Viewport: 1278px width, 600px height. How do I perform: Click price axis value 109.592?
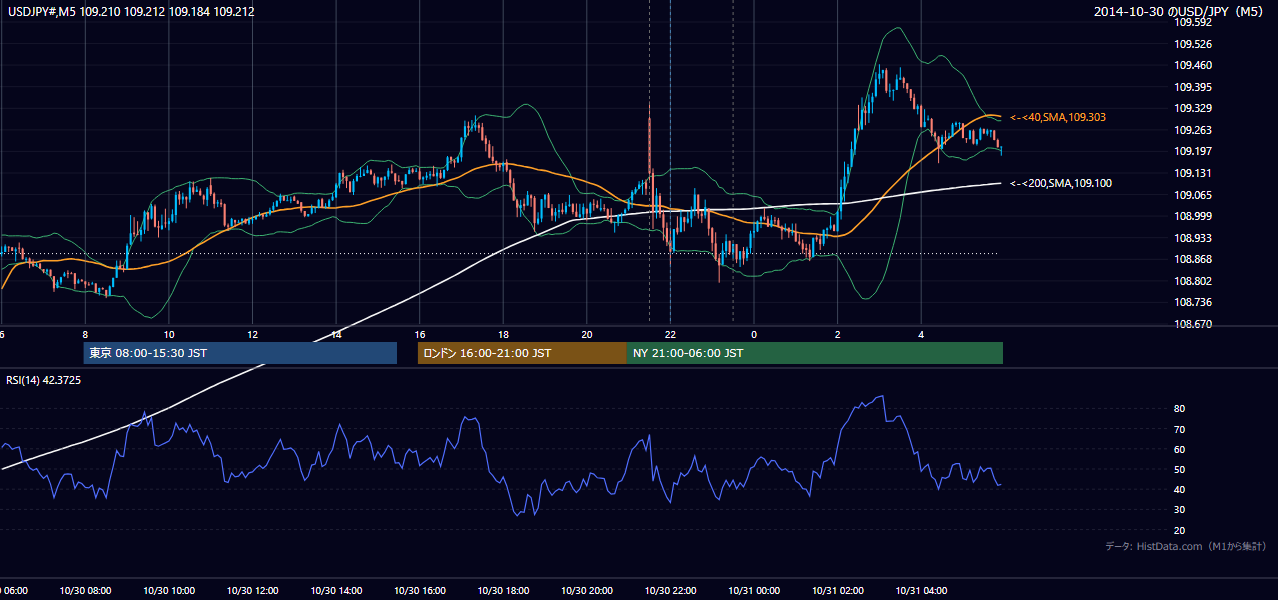[1192, 22]
